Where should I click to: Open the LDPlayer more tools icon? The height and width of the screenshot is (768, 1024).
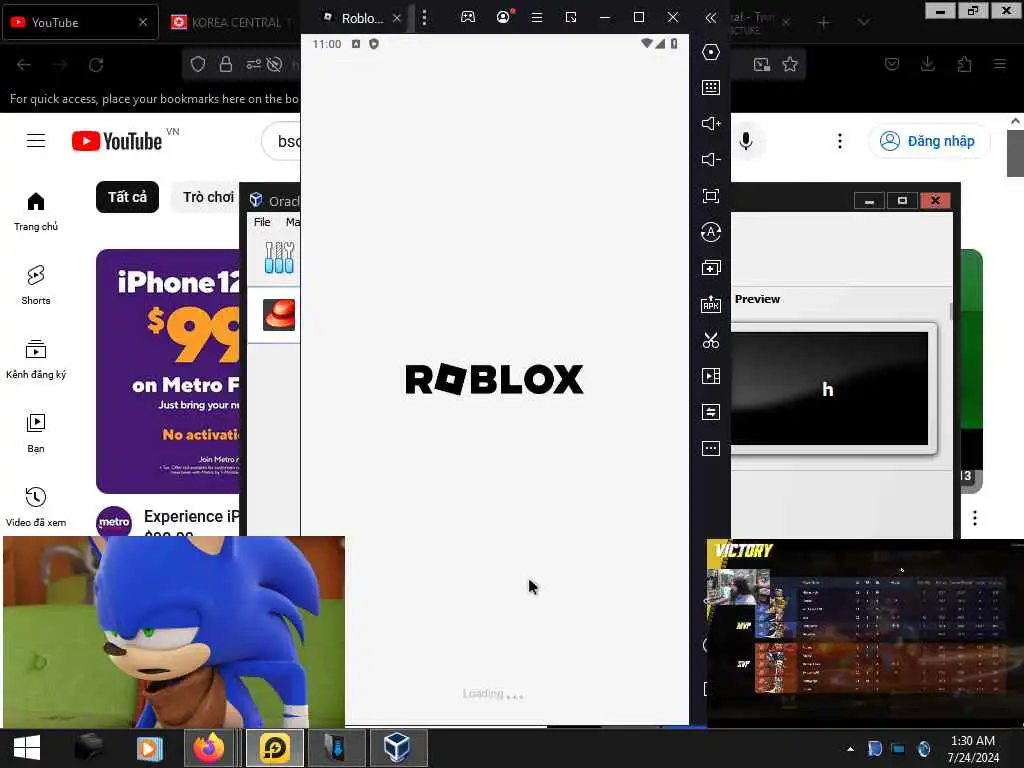[x=711, y=449]
